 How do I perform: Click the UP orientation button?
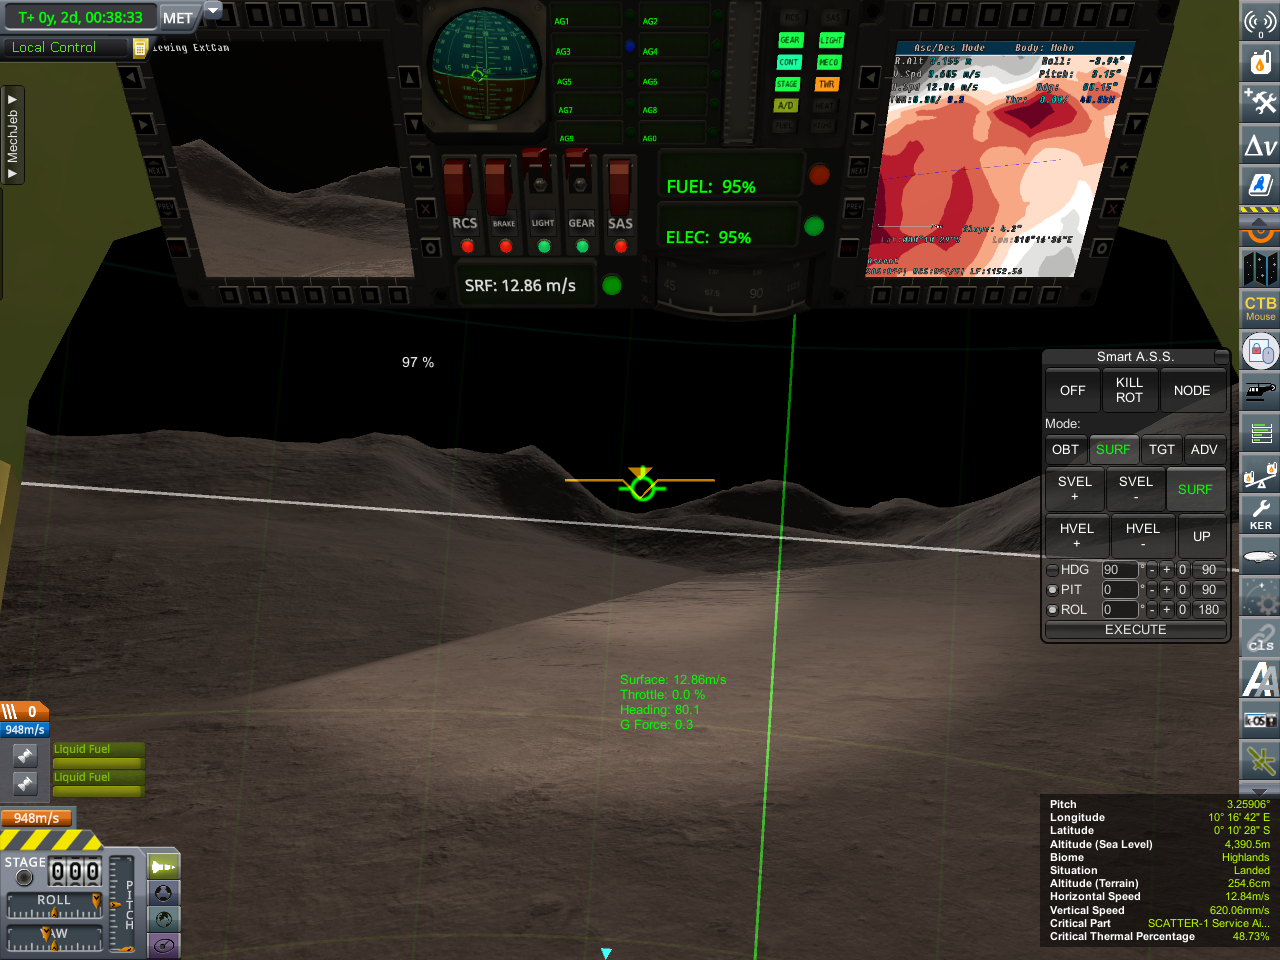tap(1202, 537)
